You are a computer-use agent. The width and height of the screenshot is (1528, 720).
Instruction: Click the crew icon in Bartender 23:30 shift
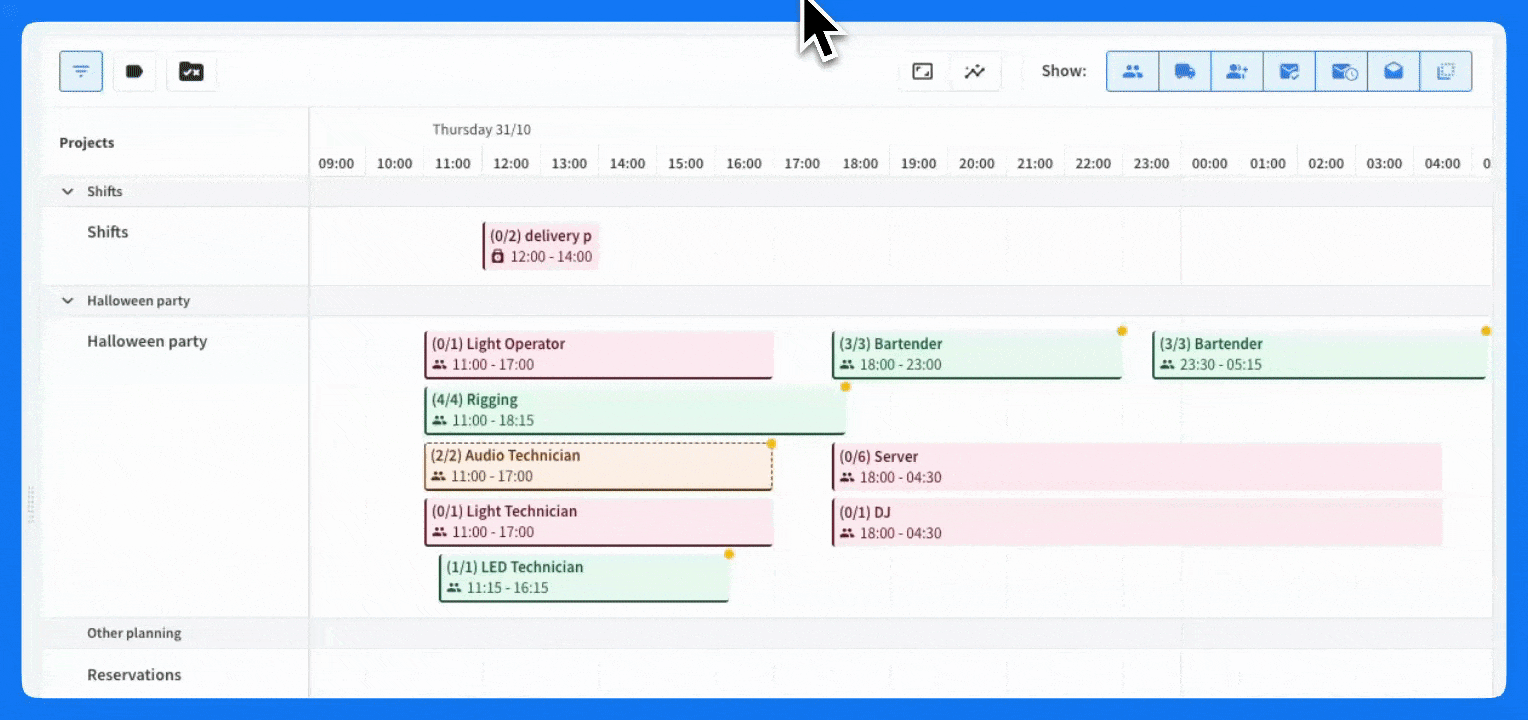point(1167,365)
